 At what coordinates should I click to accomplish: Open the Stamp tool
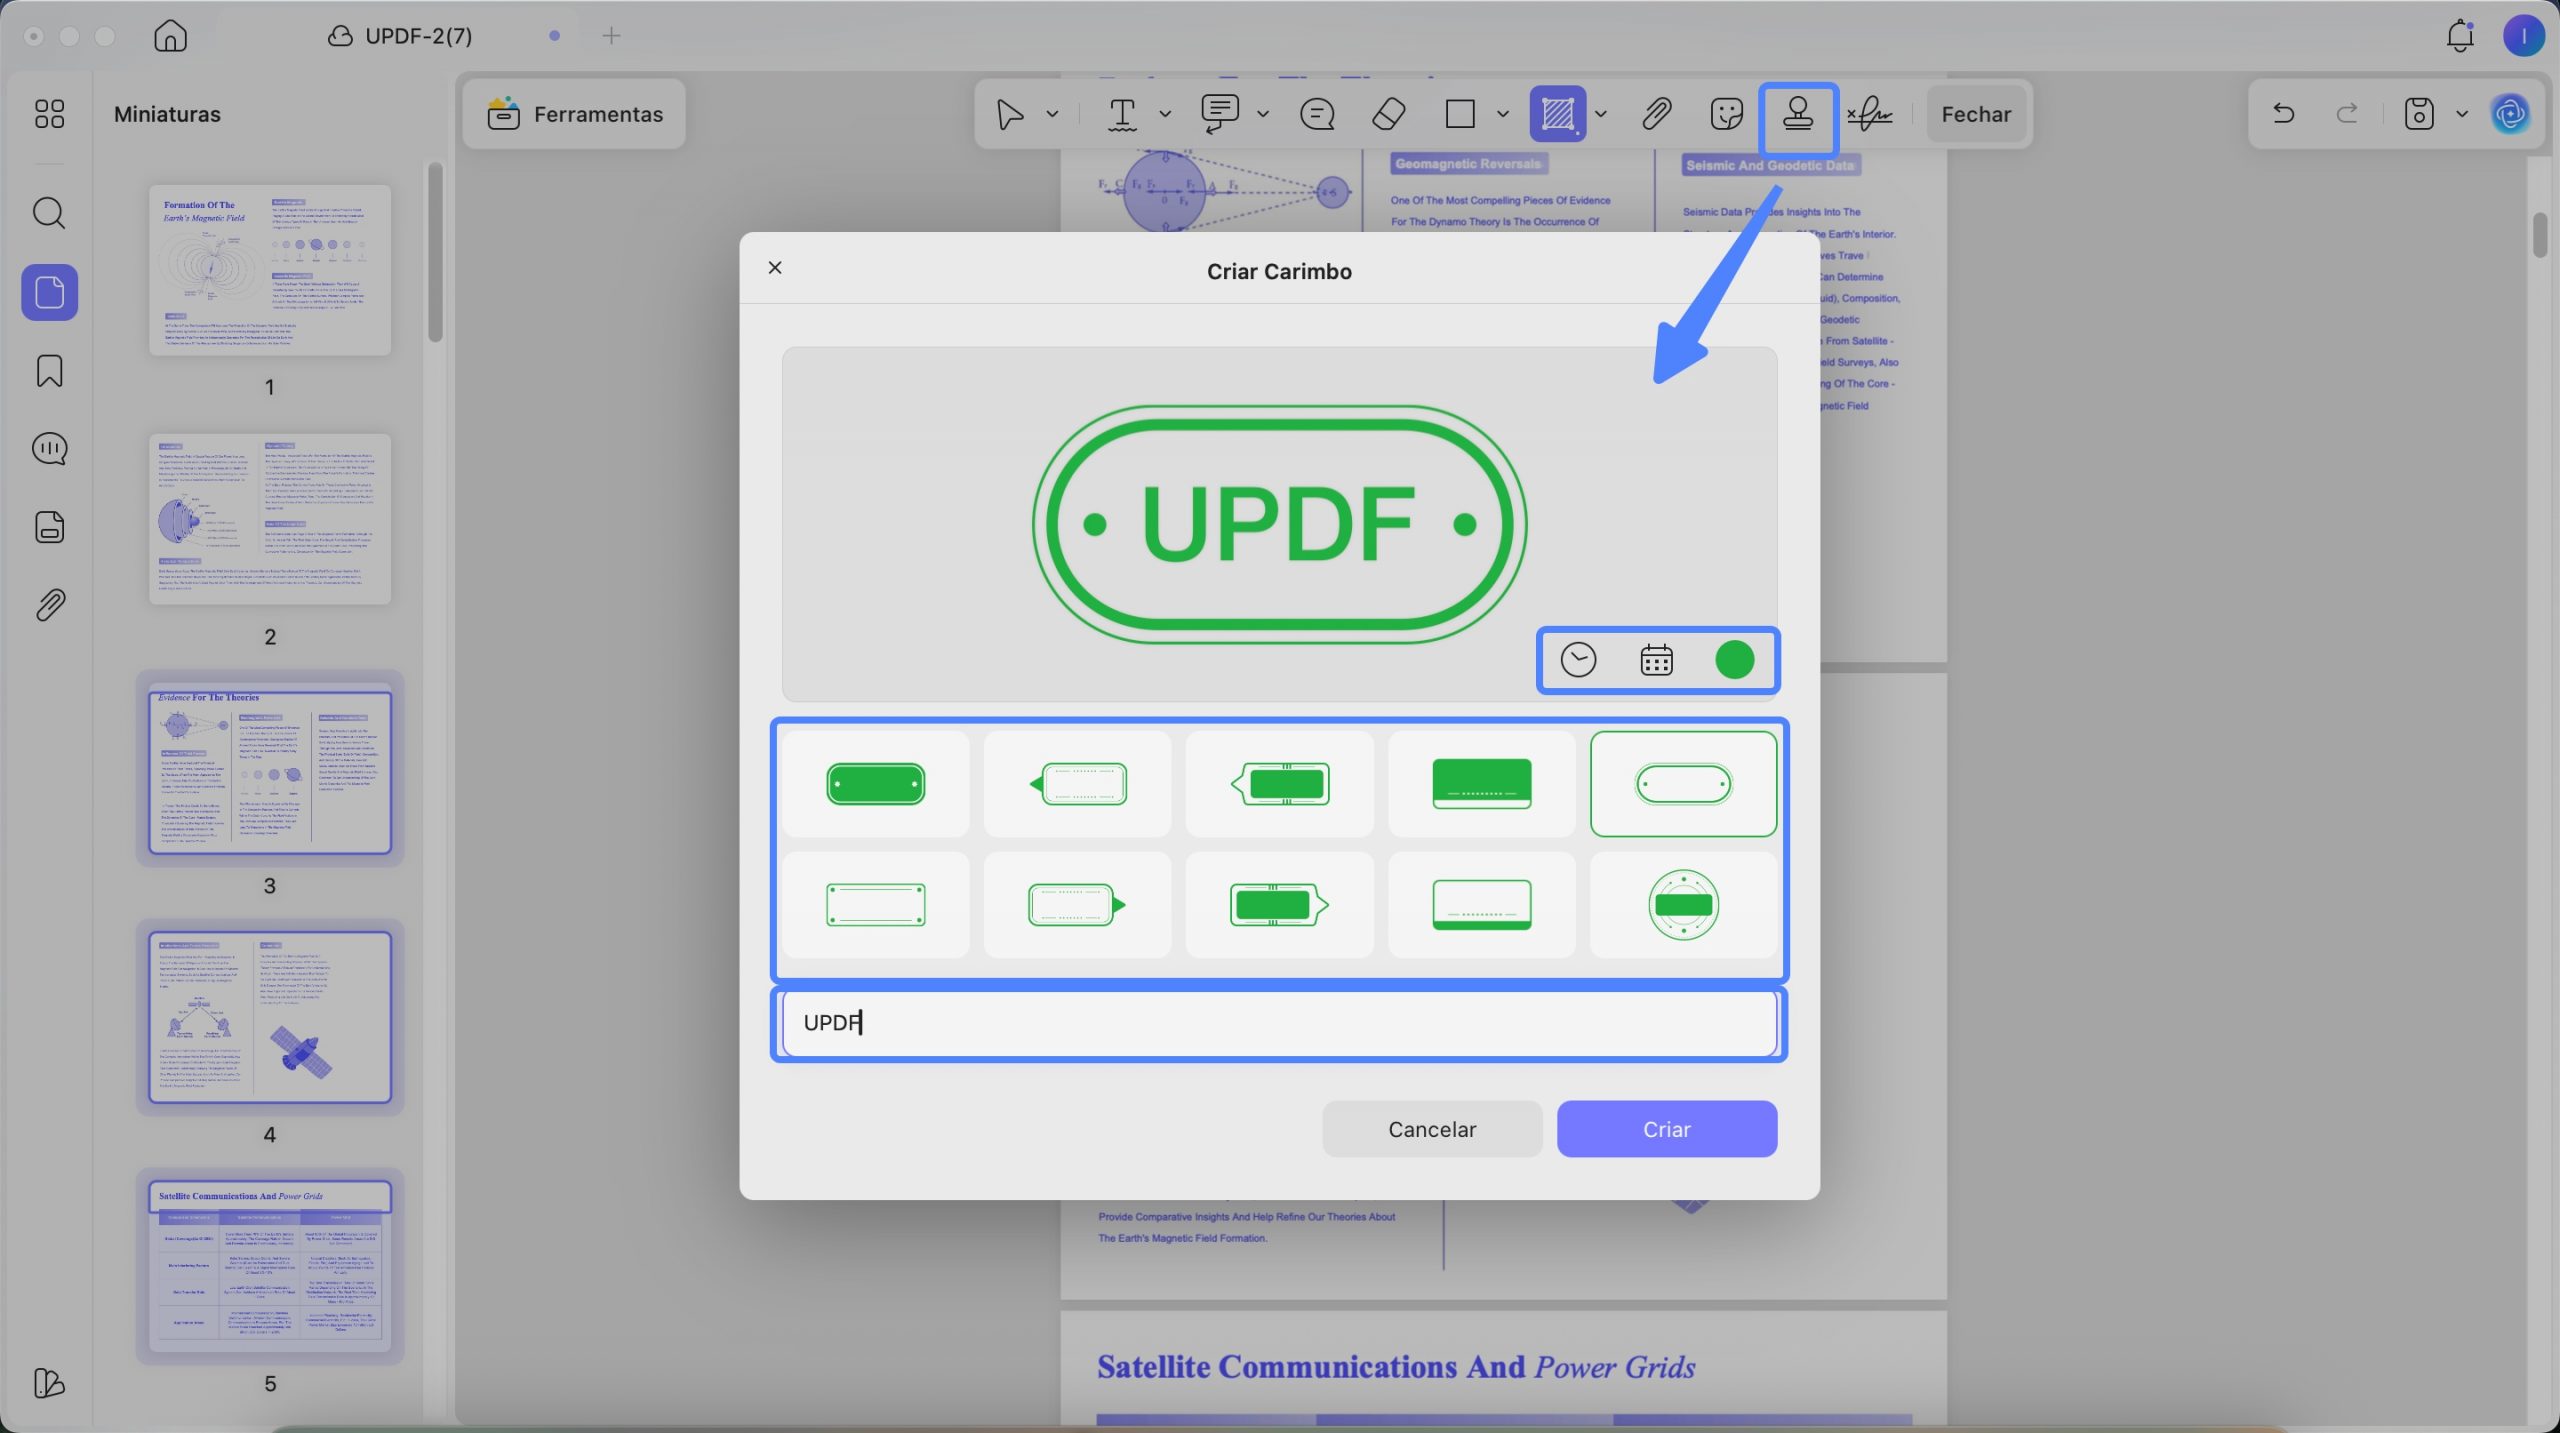[x=1798, y=114]
